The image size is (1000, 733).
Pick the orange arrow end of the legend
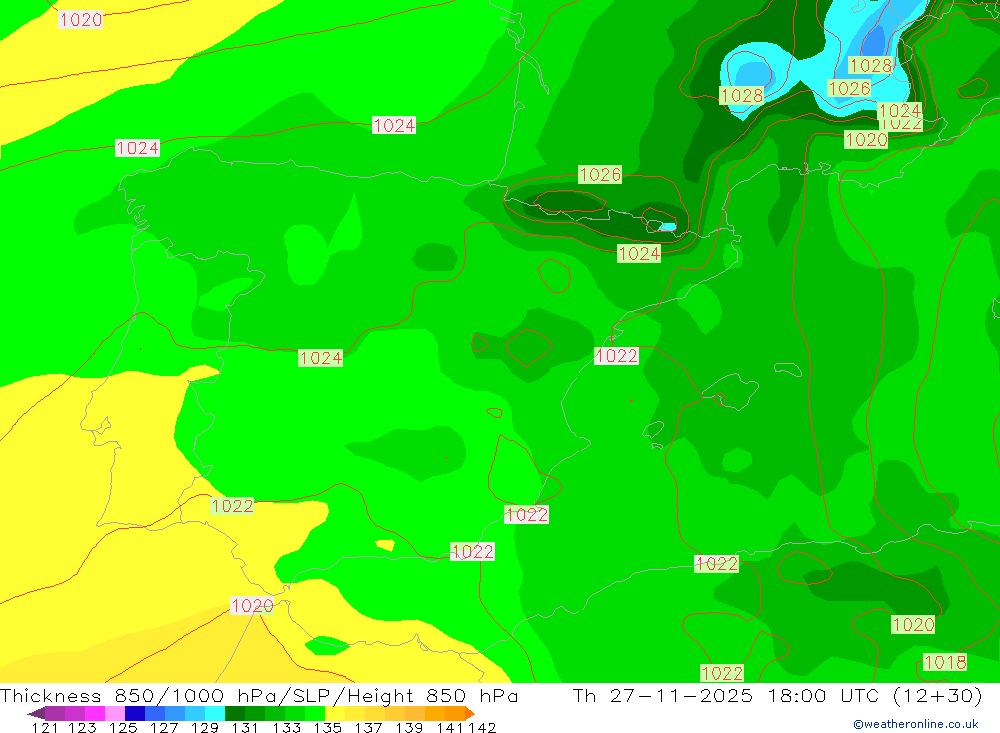click(x=470, y=713)
